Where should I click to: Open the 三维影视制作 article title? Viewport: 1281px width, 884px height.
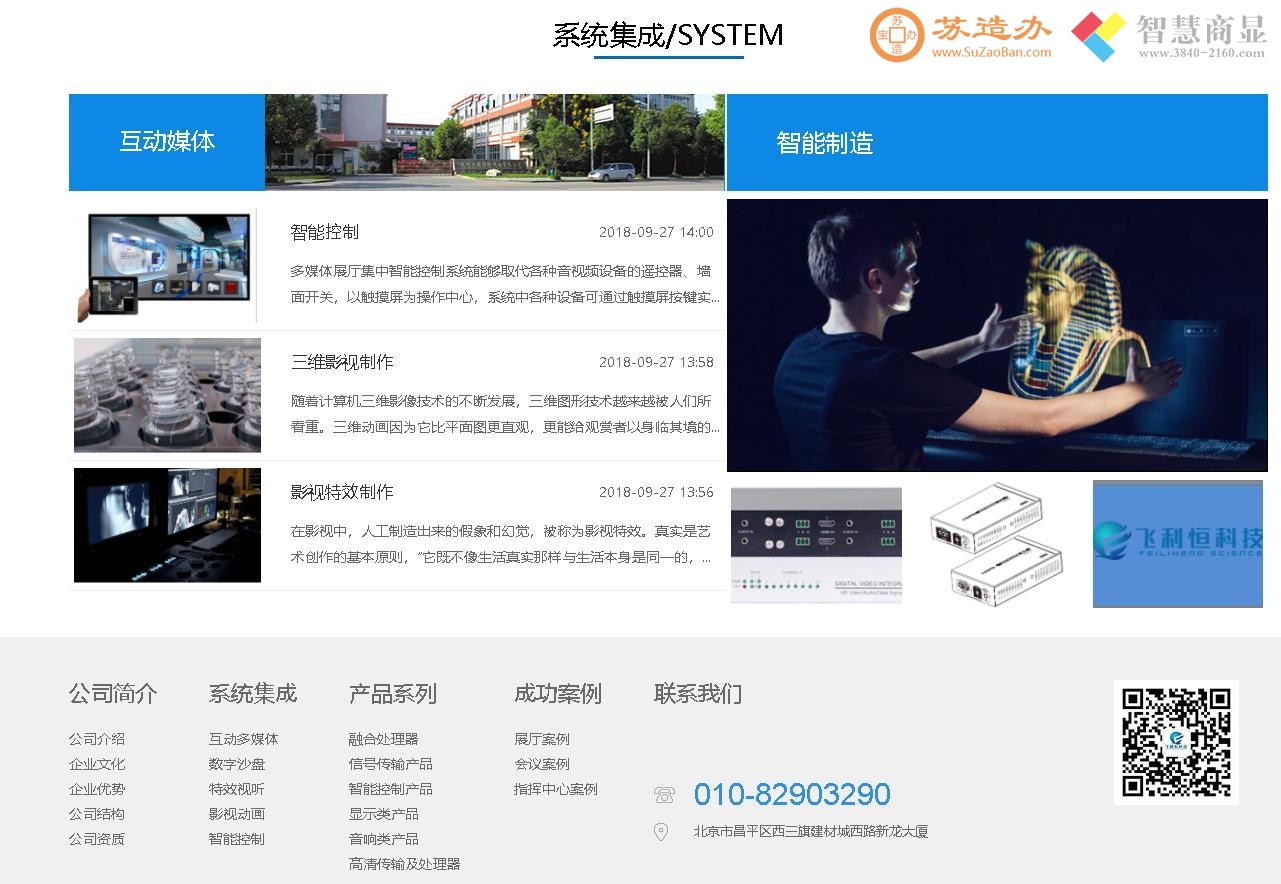click(x=342, y=362)
